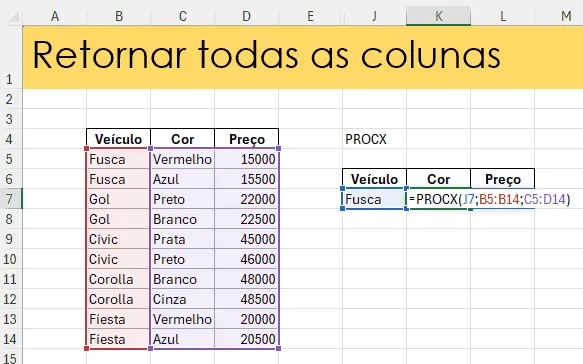Click the price cell 20500
This screenshot has width=583, height=364.
[246, 339]
